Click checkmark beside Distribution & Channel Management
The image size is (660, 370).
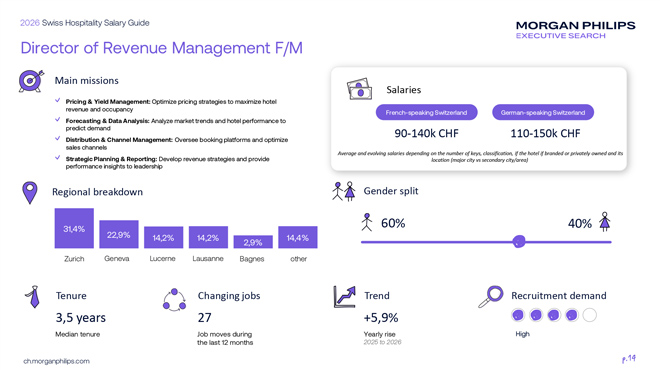click(x=58, y=138)
